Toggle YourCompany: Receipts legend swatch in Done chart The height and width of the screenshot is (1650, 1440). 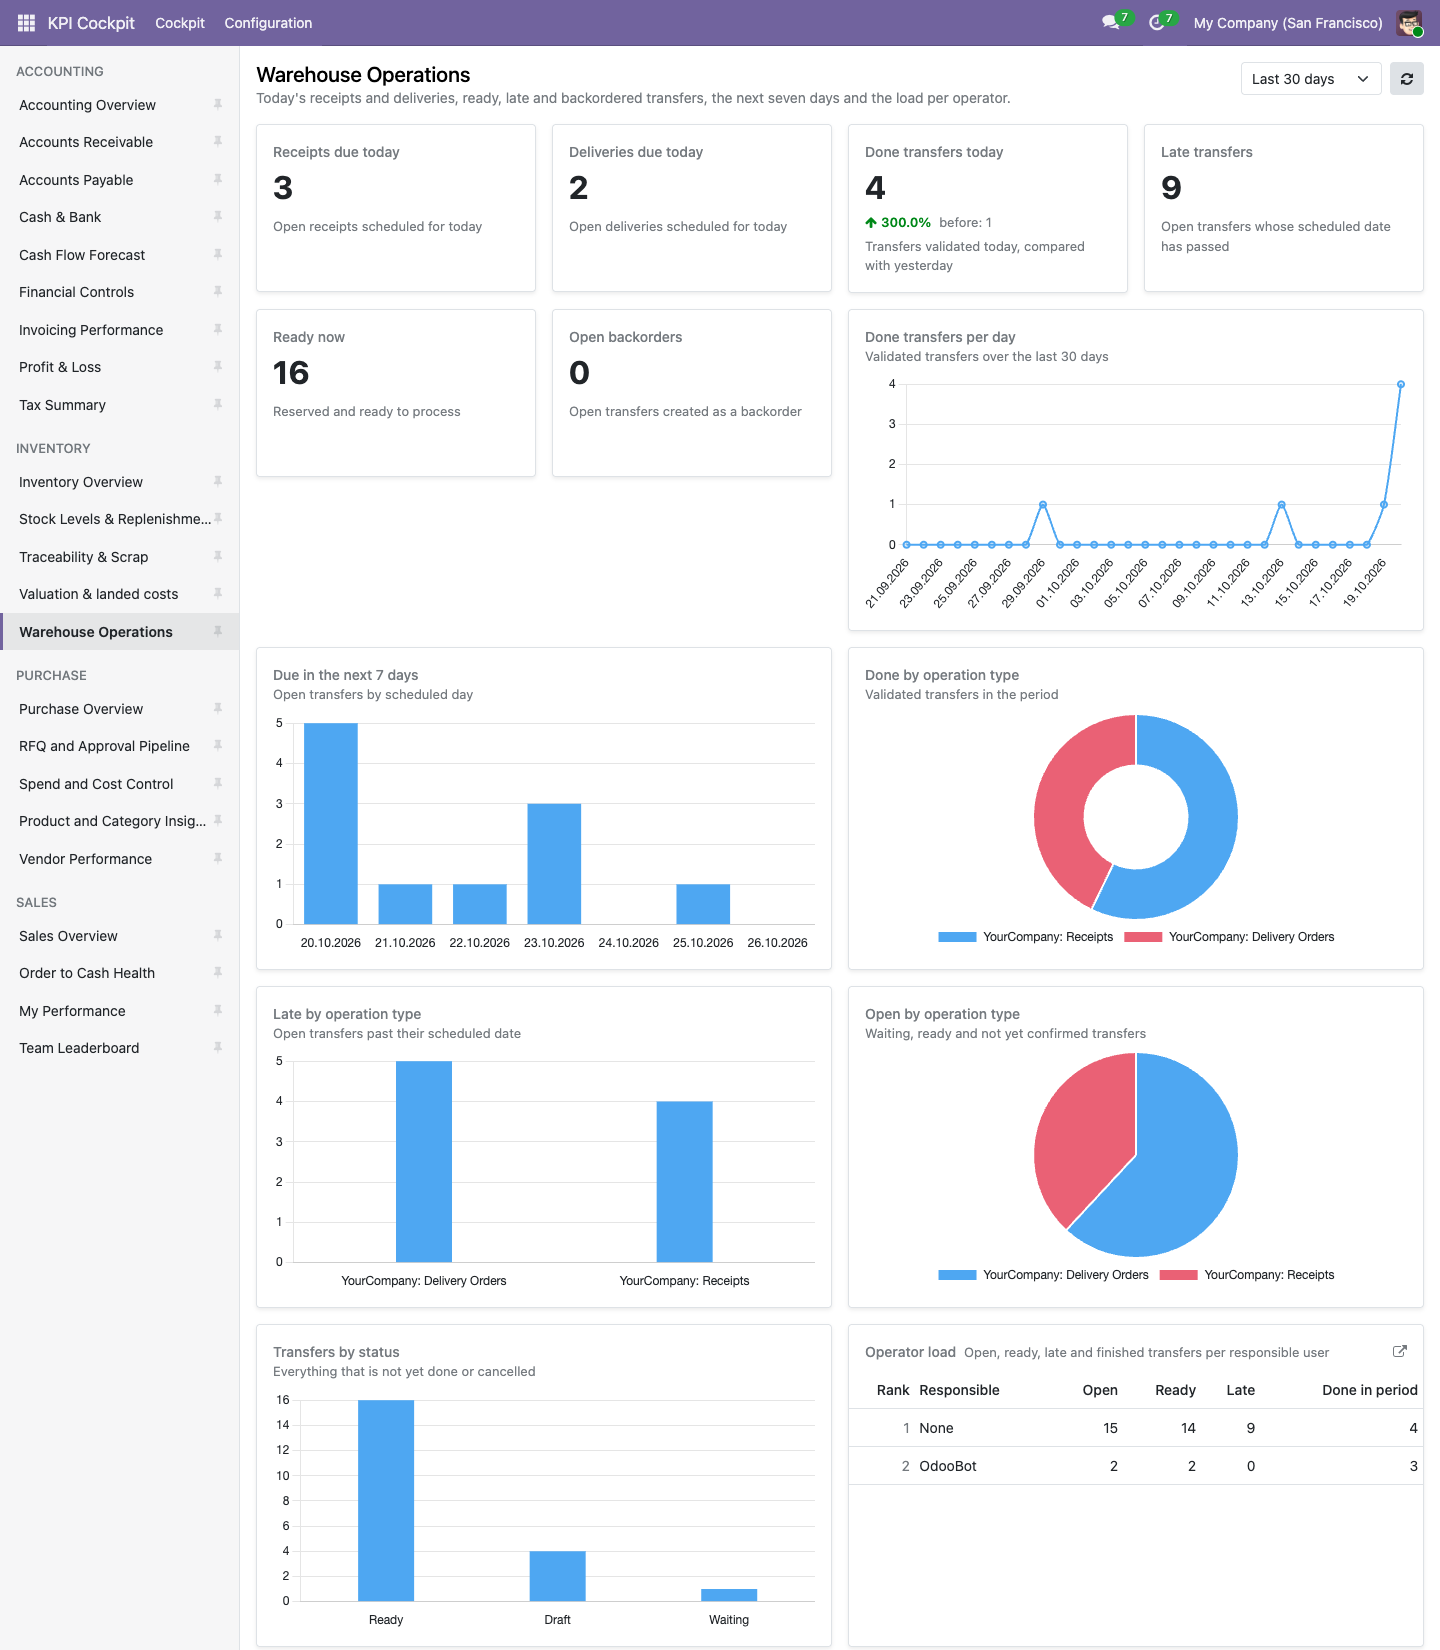point(957,937)
